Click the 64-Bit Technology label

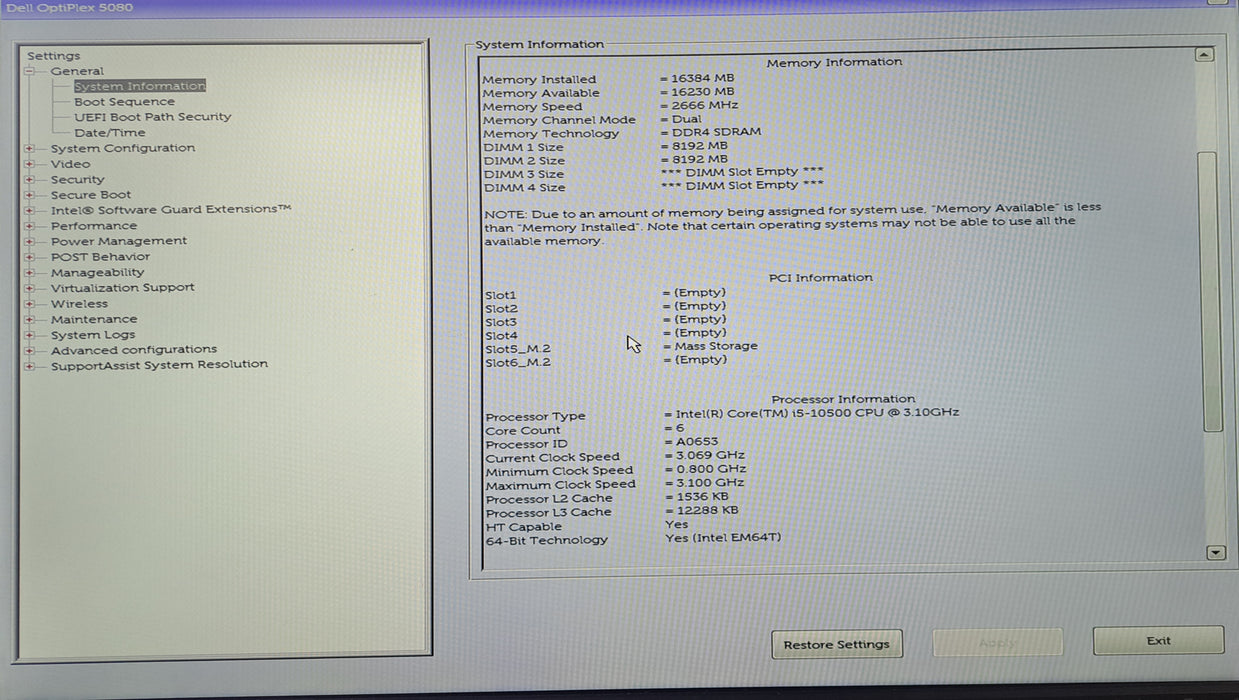(547, 541)
